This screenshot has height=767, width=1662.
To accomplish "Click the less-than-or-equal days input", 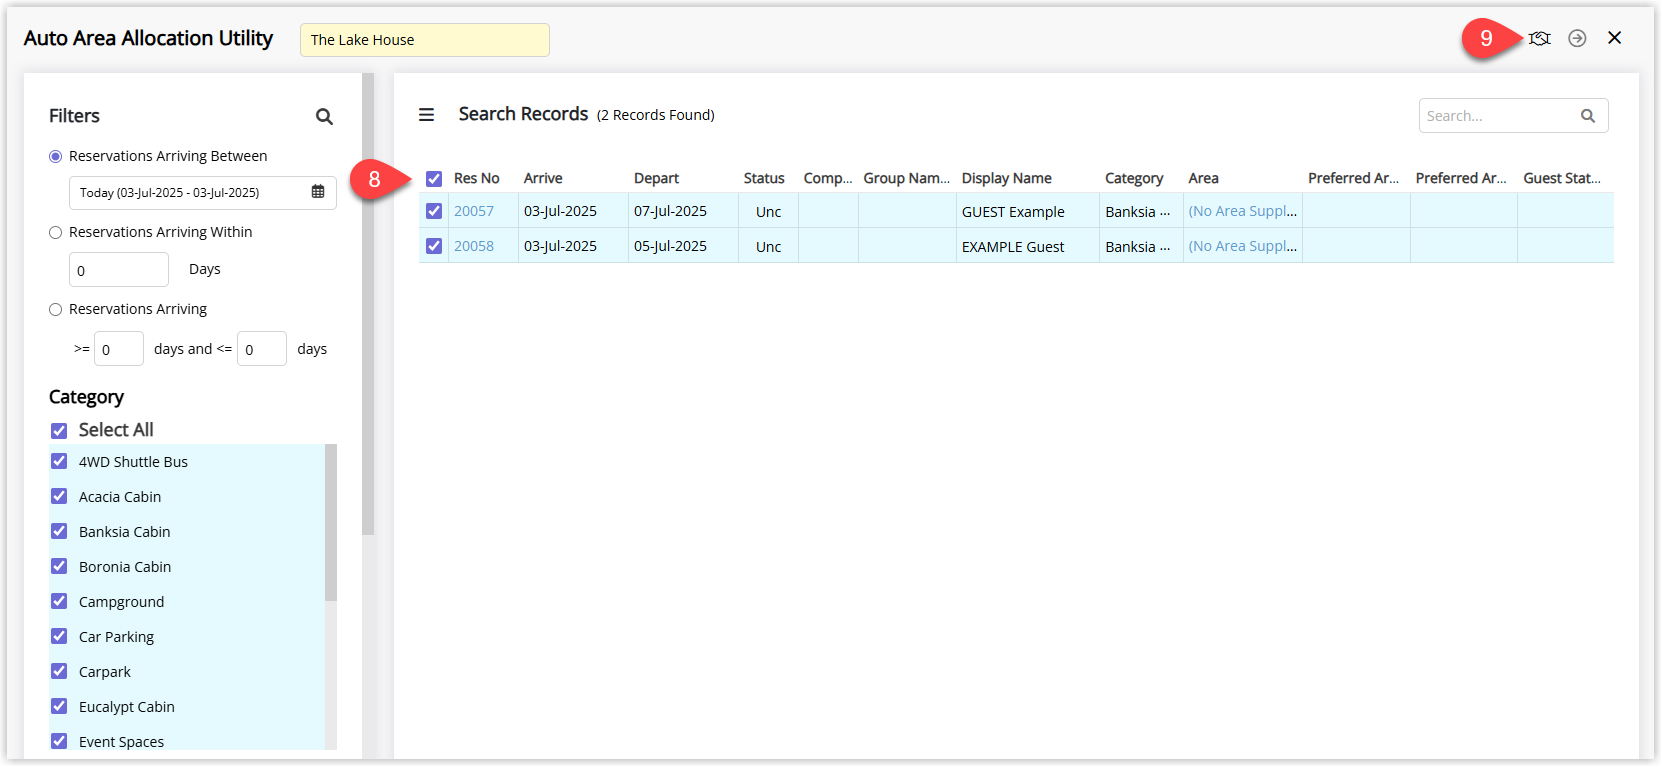I will (x=262, y=349).
